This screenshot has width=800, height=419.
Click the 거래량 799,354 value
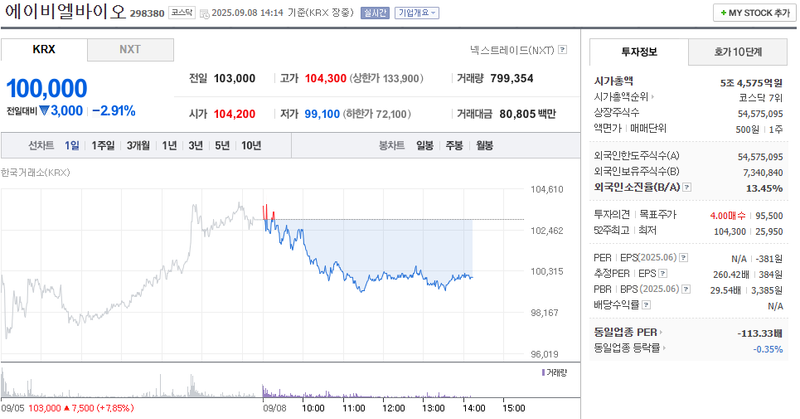512,79
